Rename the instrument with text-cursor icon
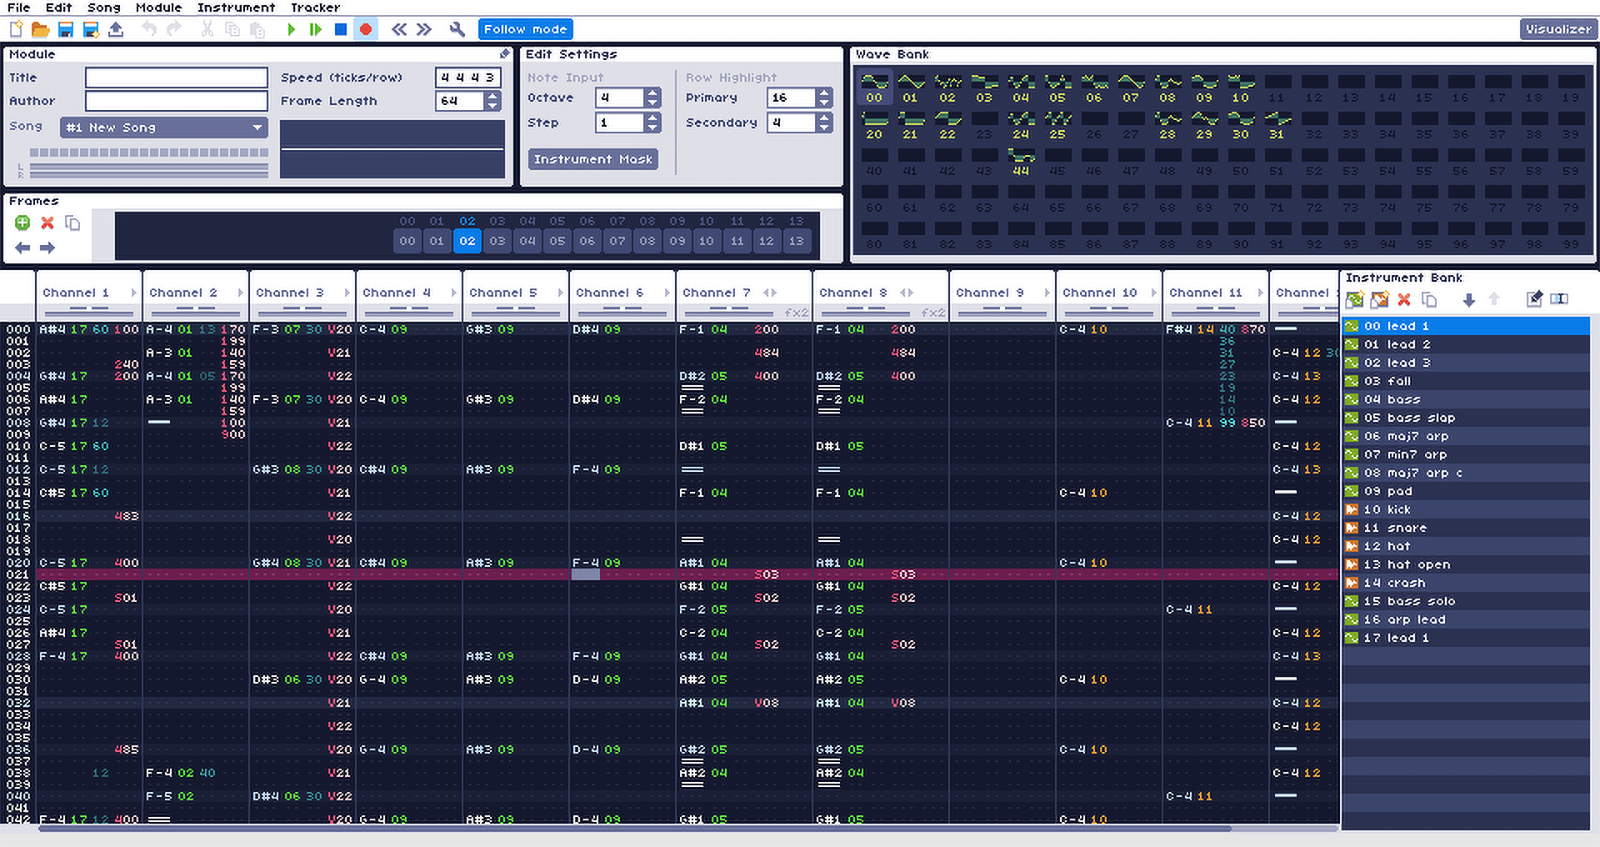 (x=1559, y=299)
